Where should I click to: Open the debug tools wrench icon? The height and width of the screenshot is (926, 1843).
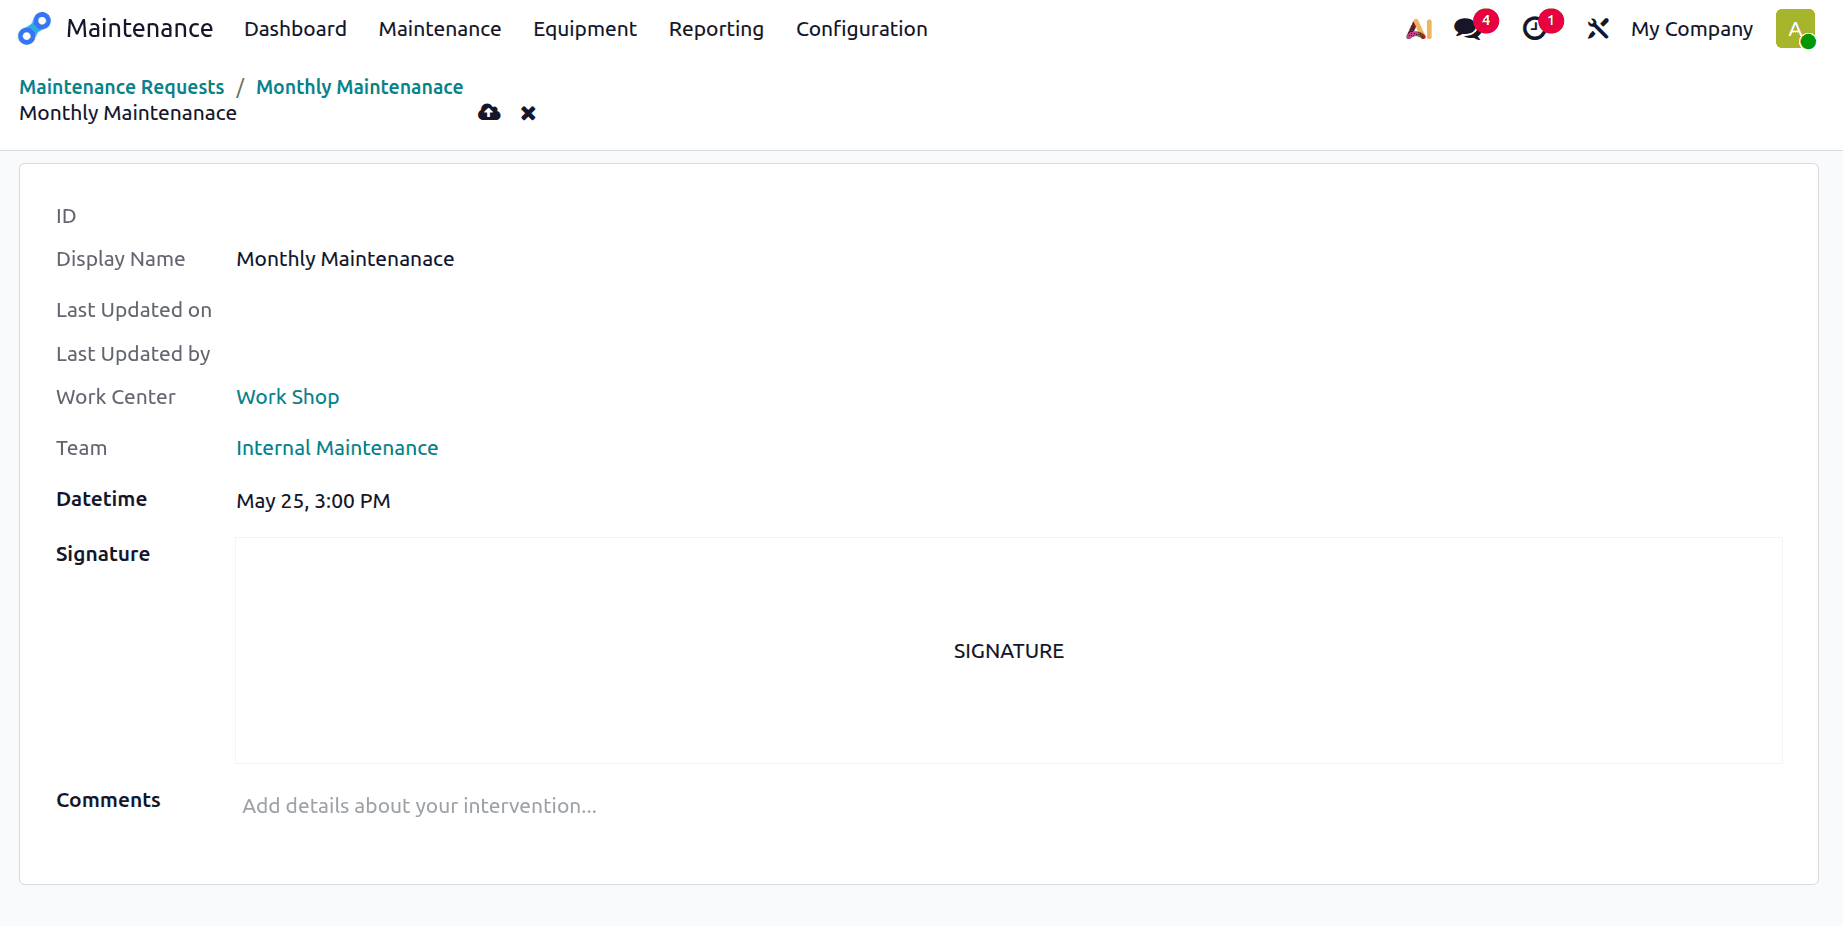1598,29
